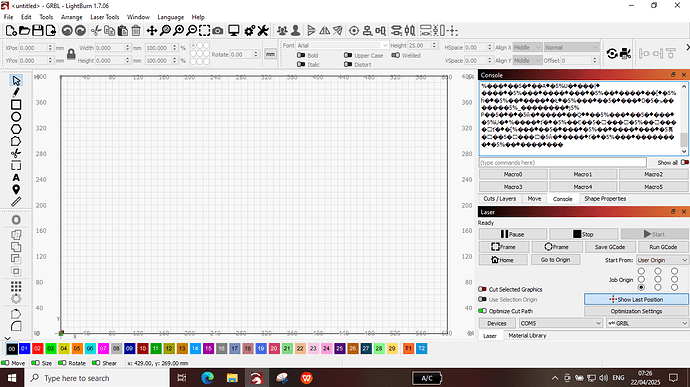Select the Polygon drawing tool
The height and width of the screenshot is (387, 690).
[16, 129]
